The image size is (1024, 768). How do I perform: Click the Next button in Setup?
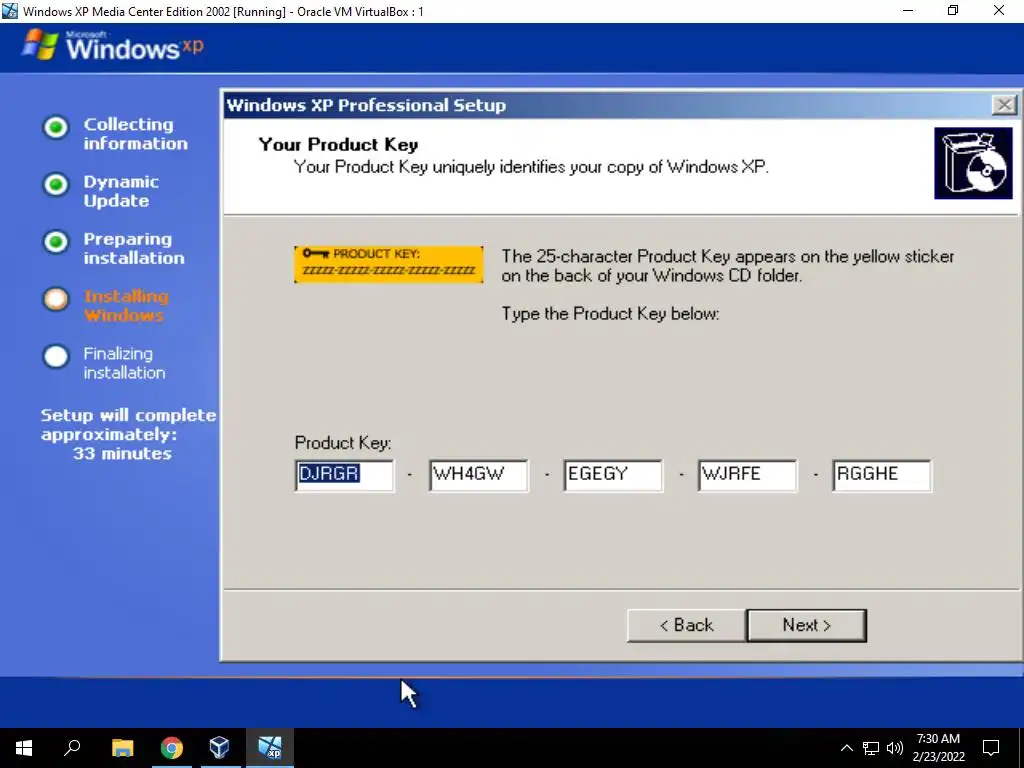tap(807, 625)
